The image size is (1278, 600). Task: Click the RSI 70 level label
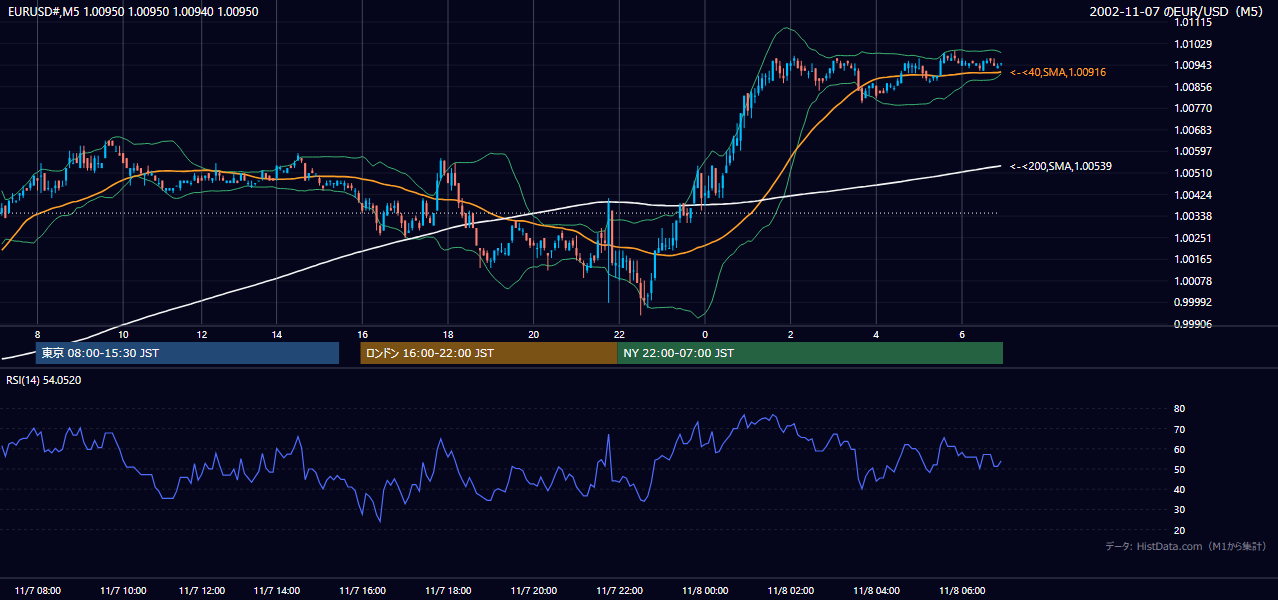pos(1179,429)
